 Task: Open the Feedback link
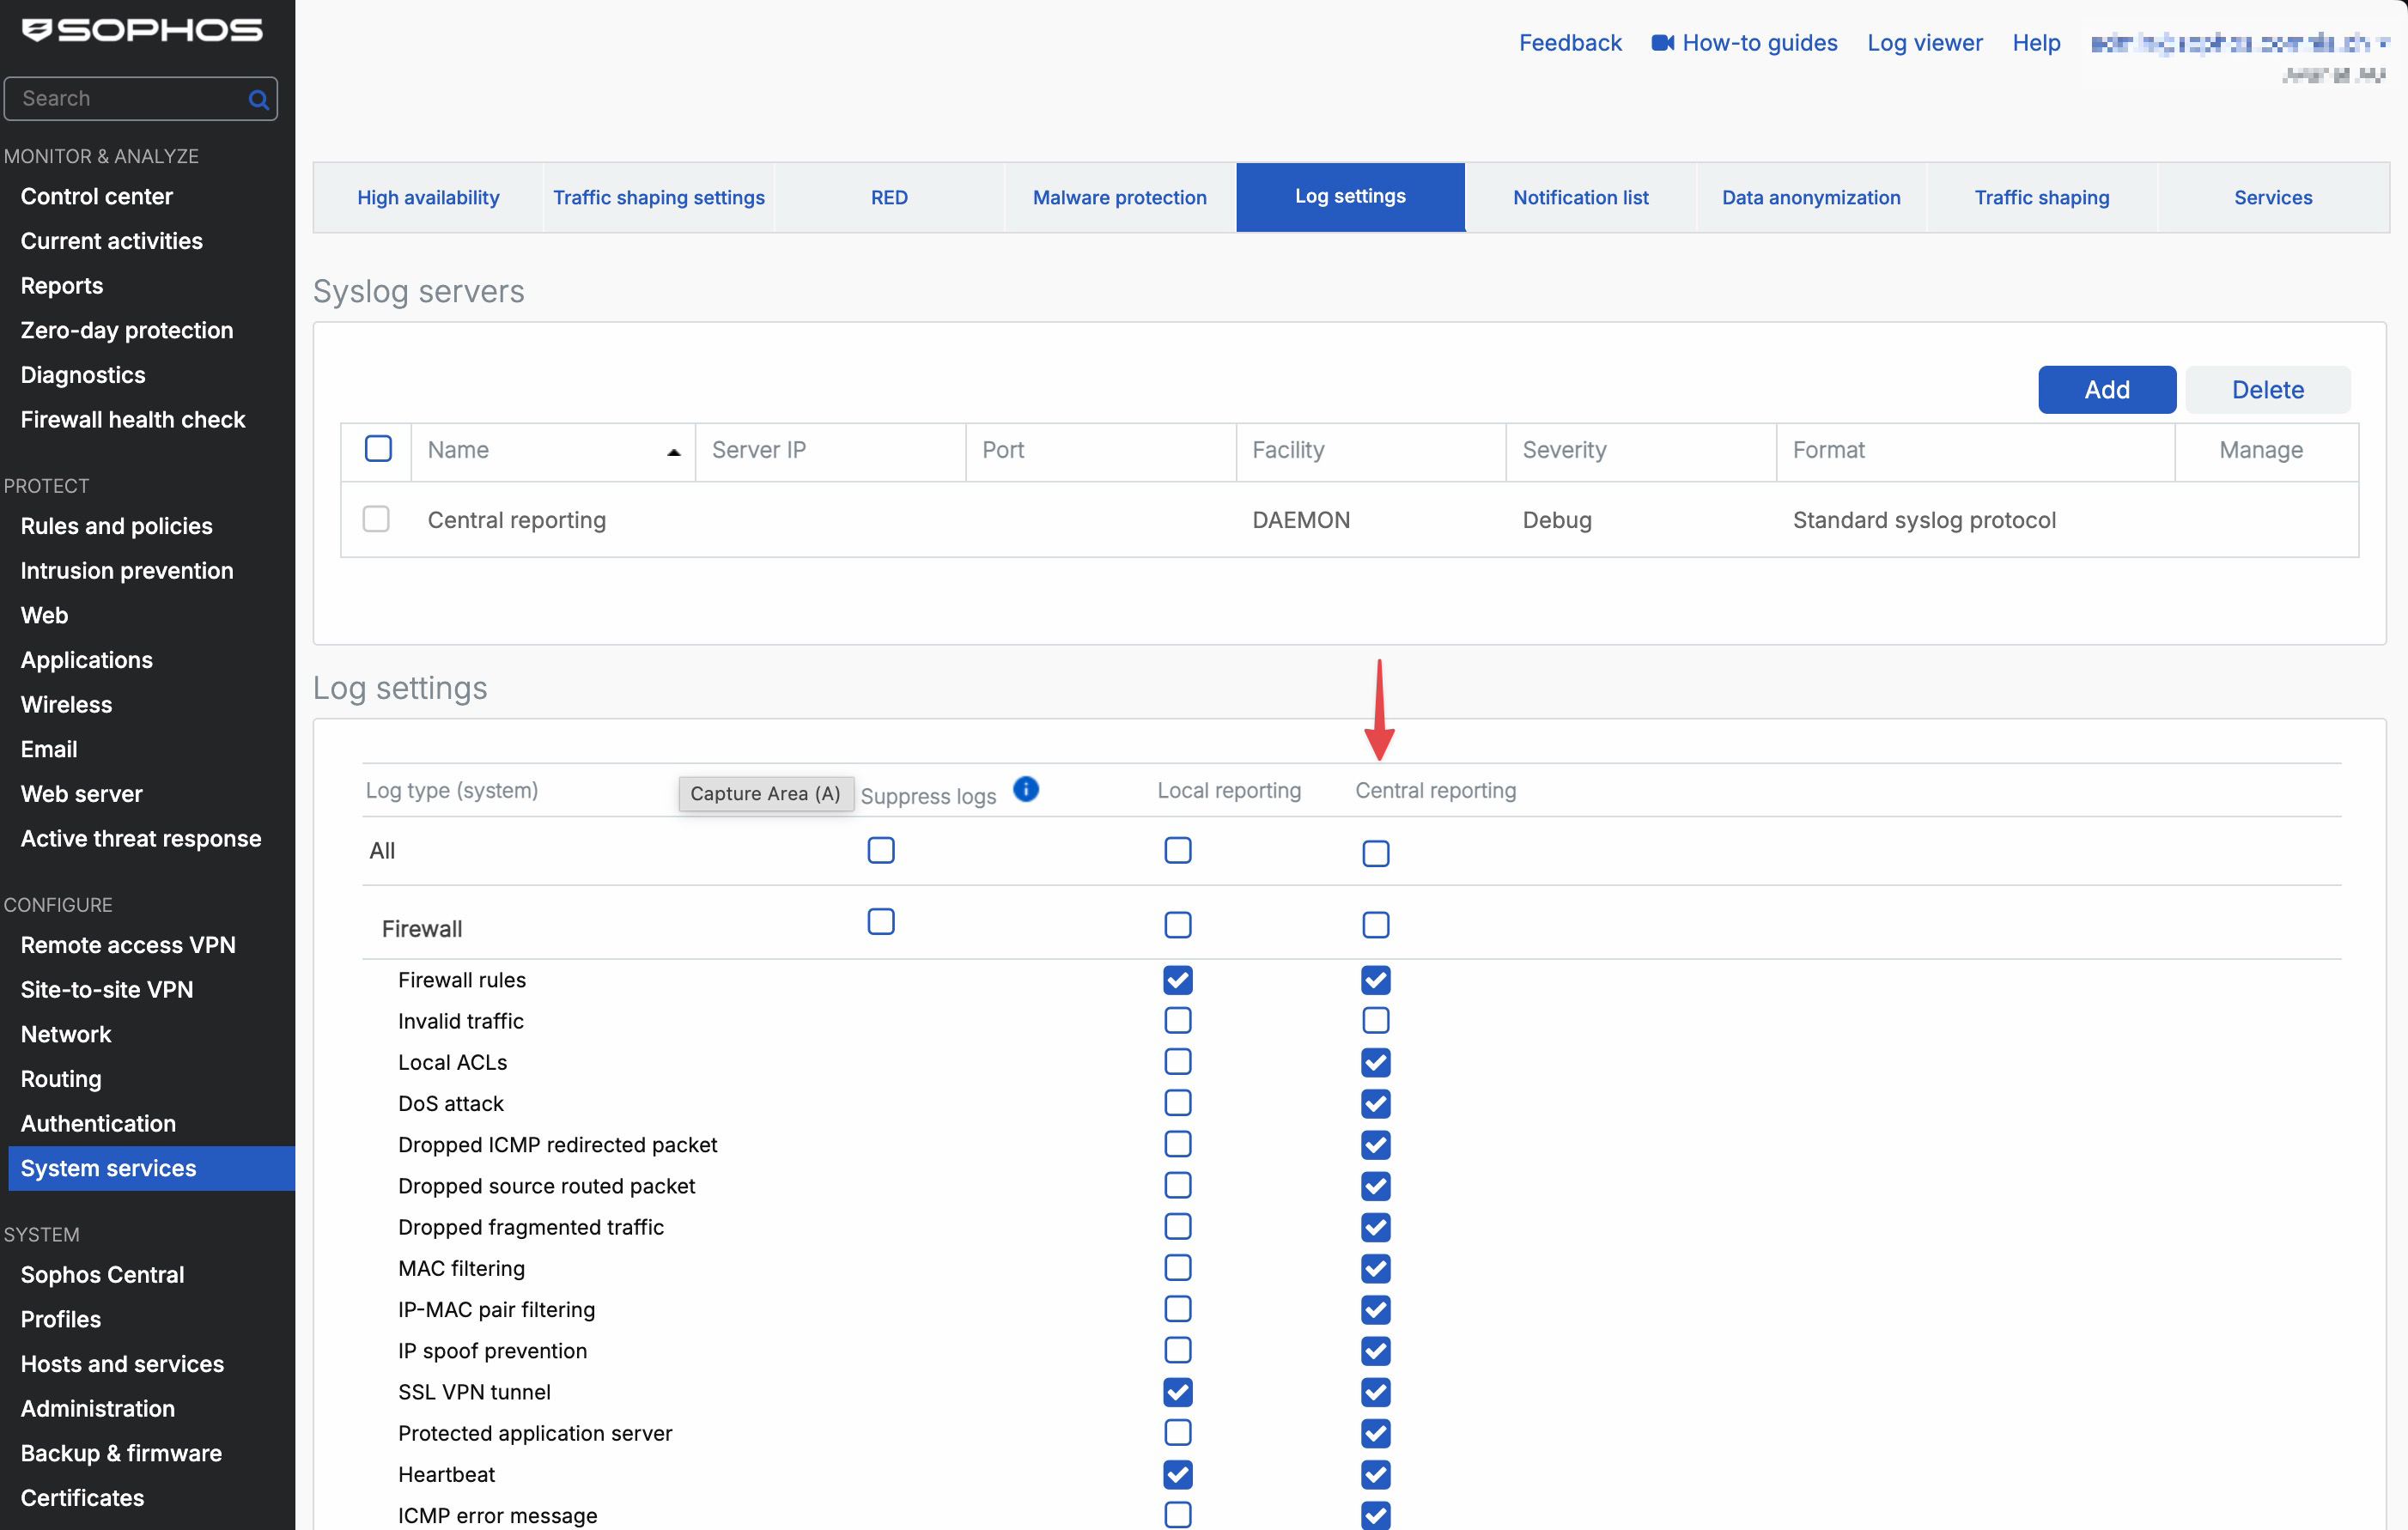pyautogui.click(x=1569, y=43)
